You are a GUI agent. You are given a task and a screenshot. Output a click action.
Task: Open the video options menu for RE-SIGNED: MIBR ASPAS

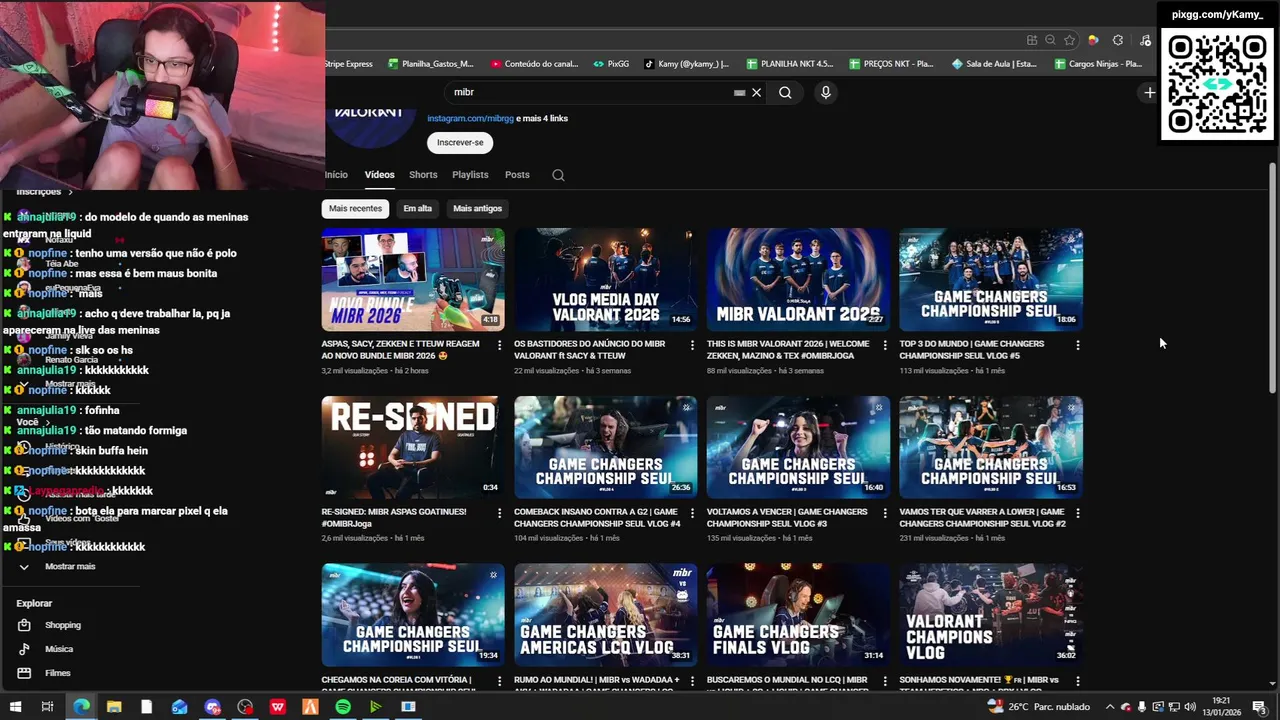[x=500, y=513]
